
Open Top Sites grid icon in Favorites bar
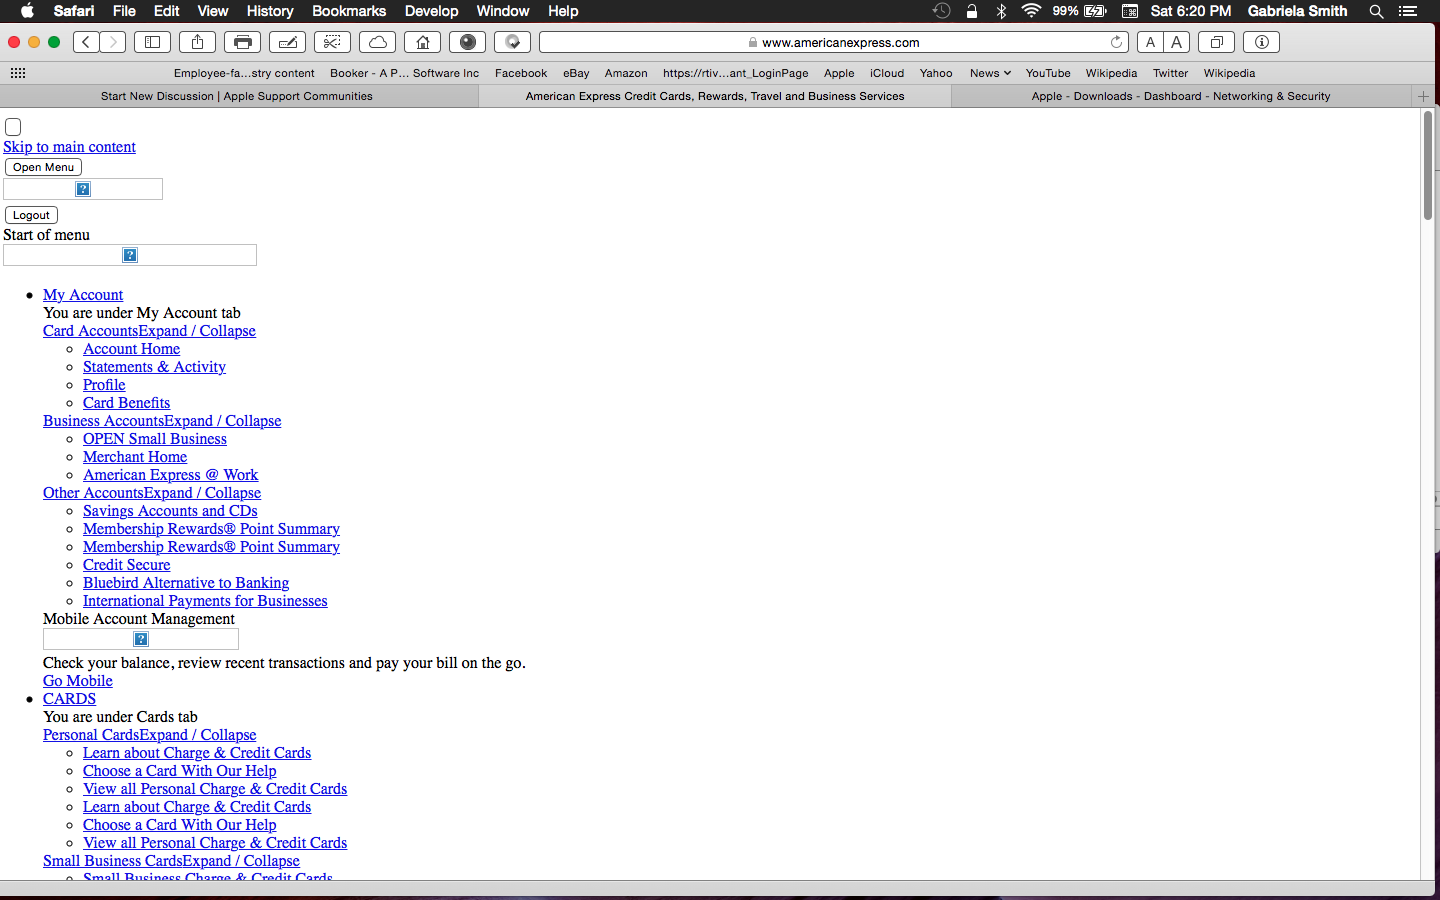click(x=18, y=73)
